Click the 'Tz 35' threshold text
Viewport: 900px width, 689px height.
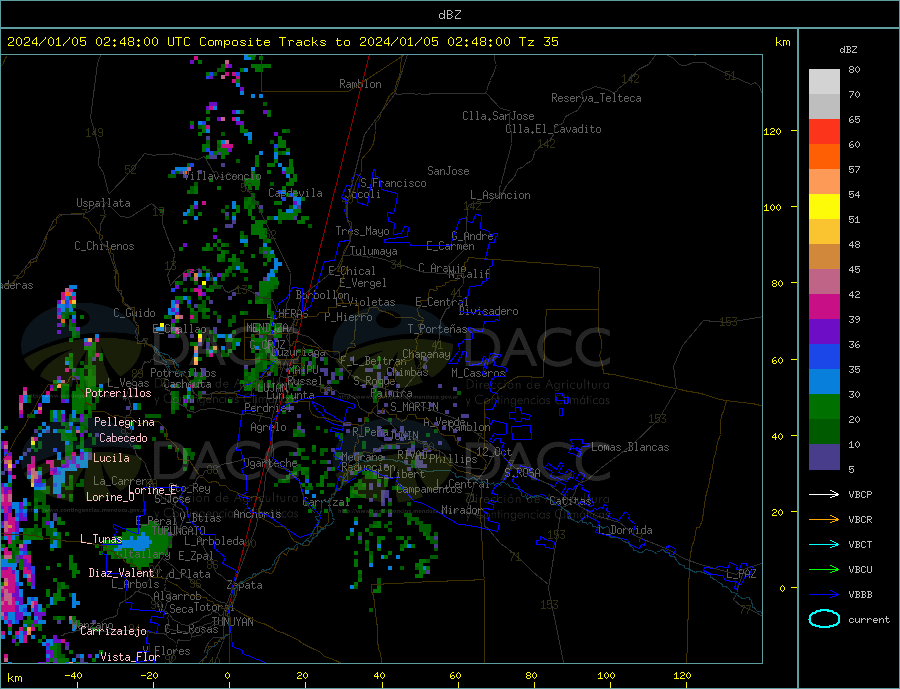[538, 42]
